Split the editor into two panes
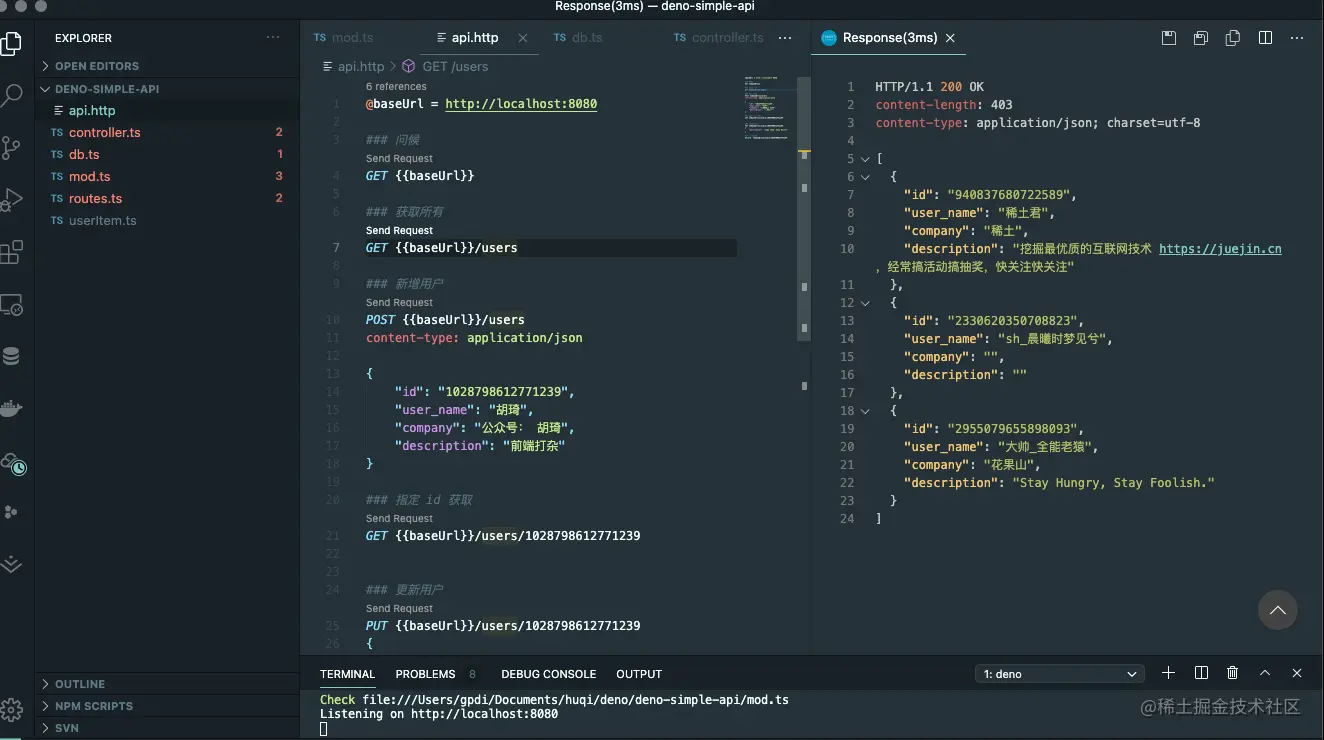 tap(1265, 37)
